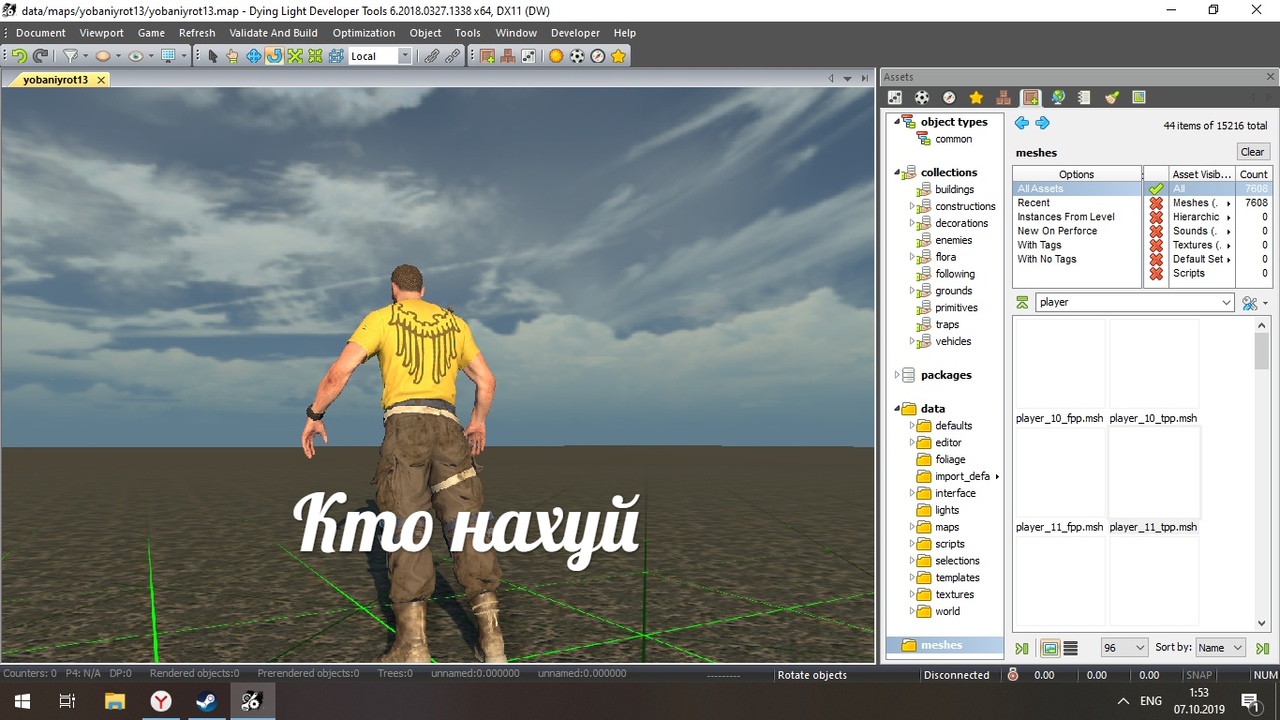Select the enemies collection
The image size is (1280, 720).
click(x=954, y=240)
